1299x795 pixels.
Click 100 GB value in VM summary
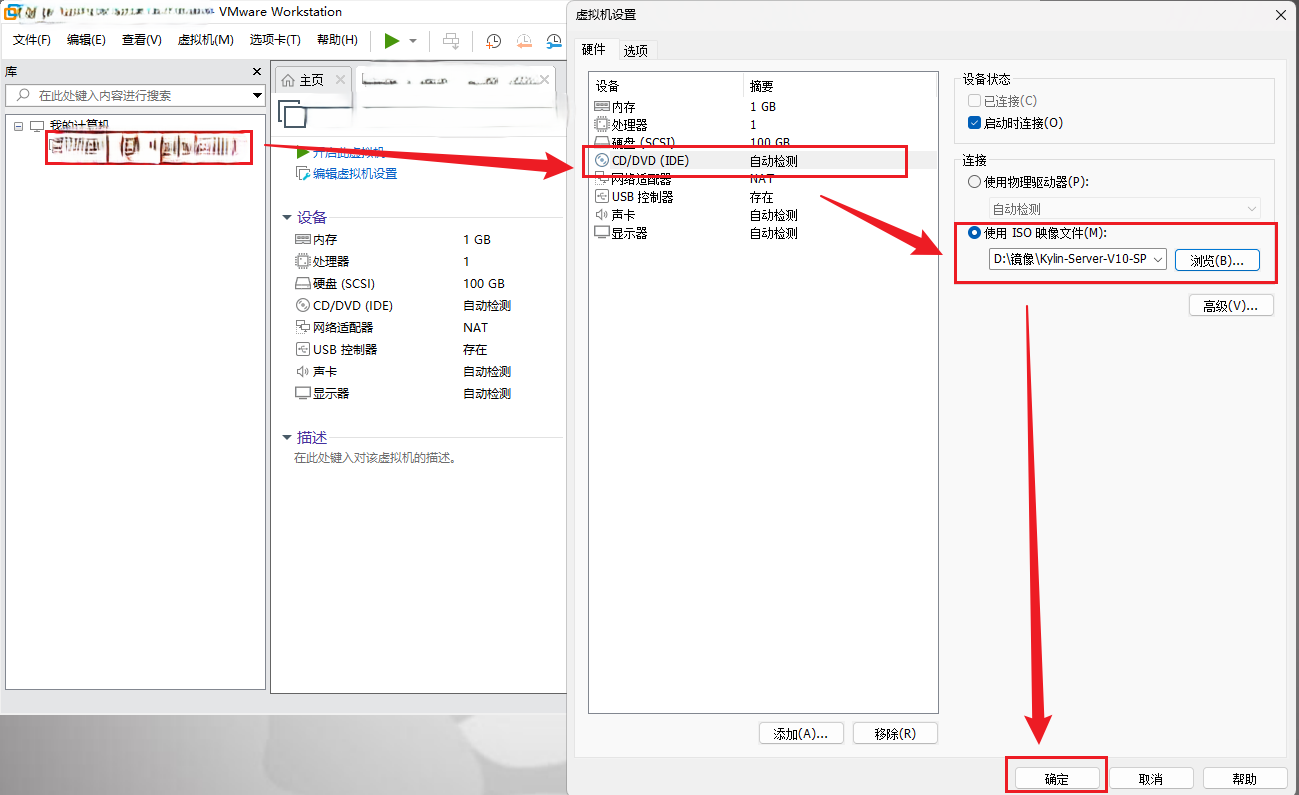[x=484, y=284]
